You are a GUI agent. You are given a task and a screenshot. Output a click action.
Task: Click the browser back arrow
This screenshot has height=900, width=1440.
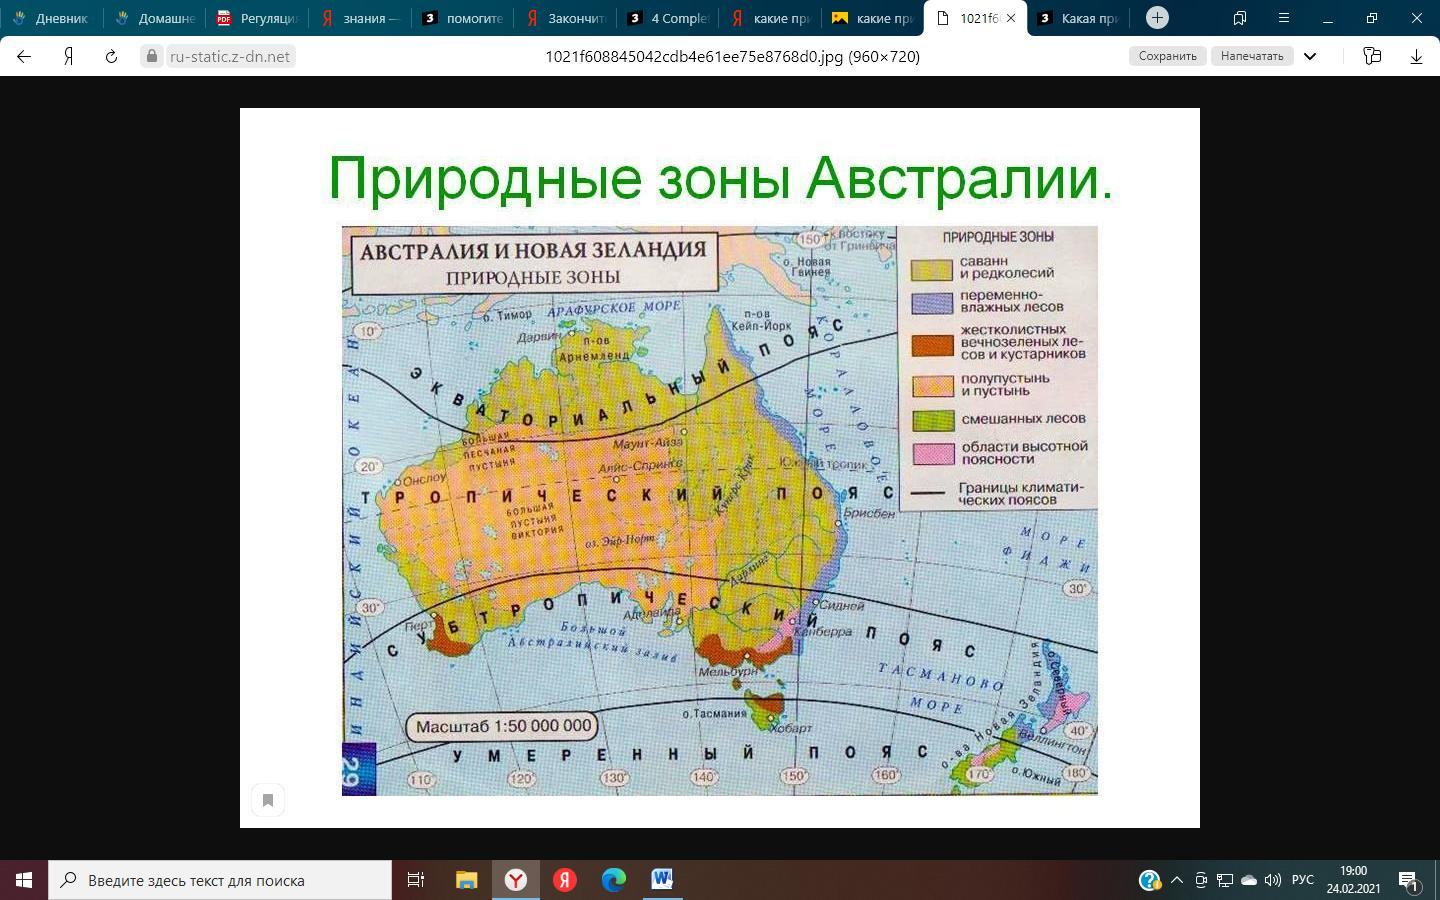pyautogui.click(x=24, y=56)
